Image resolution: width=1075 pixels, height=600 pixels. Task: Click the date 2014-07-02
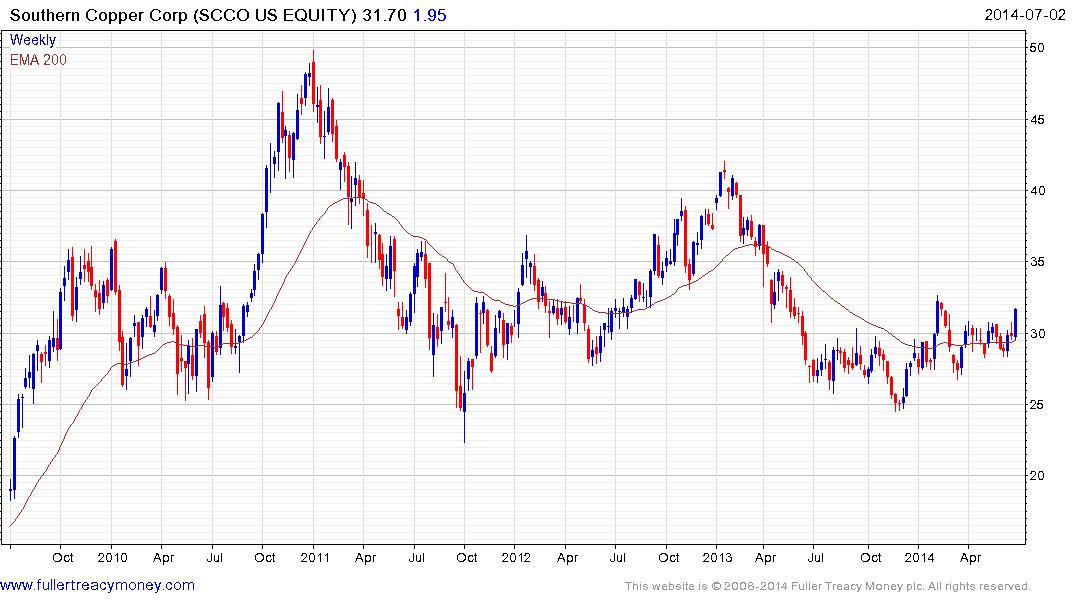(1025, 15)
